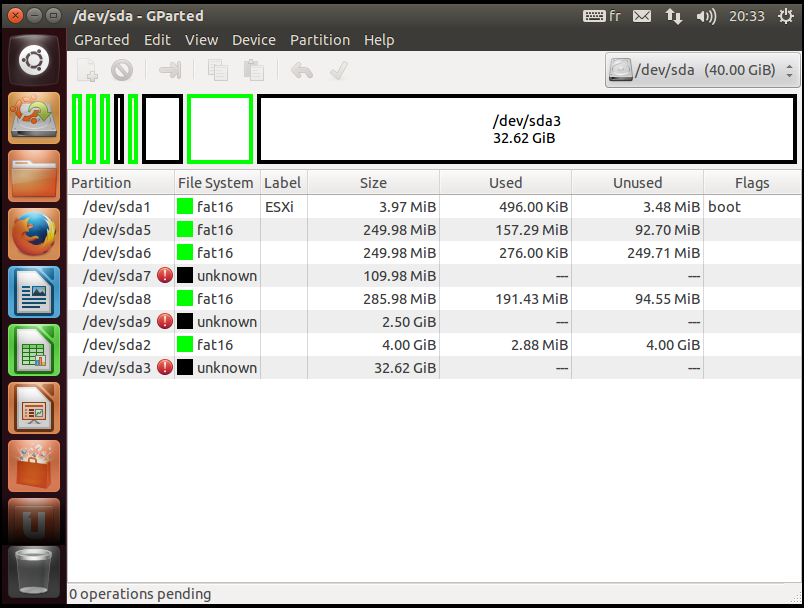804x608 pixels.
Task: Open the View menu
Action: [201, 40]
